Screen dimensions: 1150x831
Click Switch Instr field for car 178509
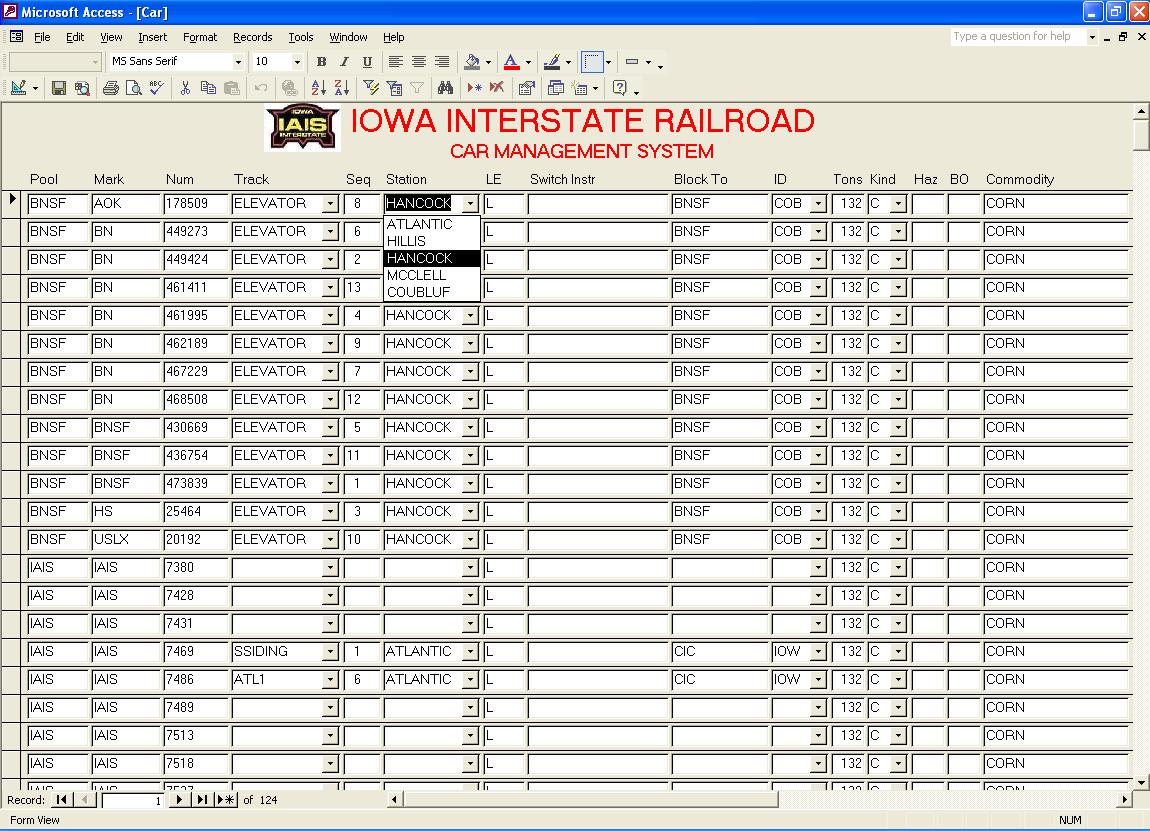pyautogui.click(x=596, y=204)
